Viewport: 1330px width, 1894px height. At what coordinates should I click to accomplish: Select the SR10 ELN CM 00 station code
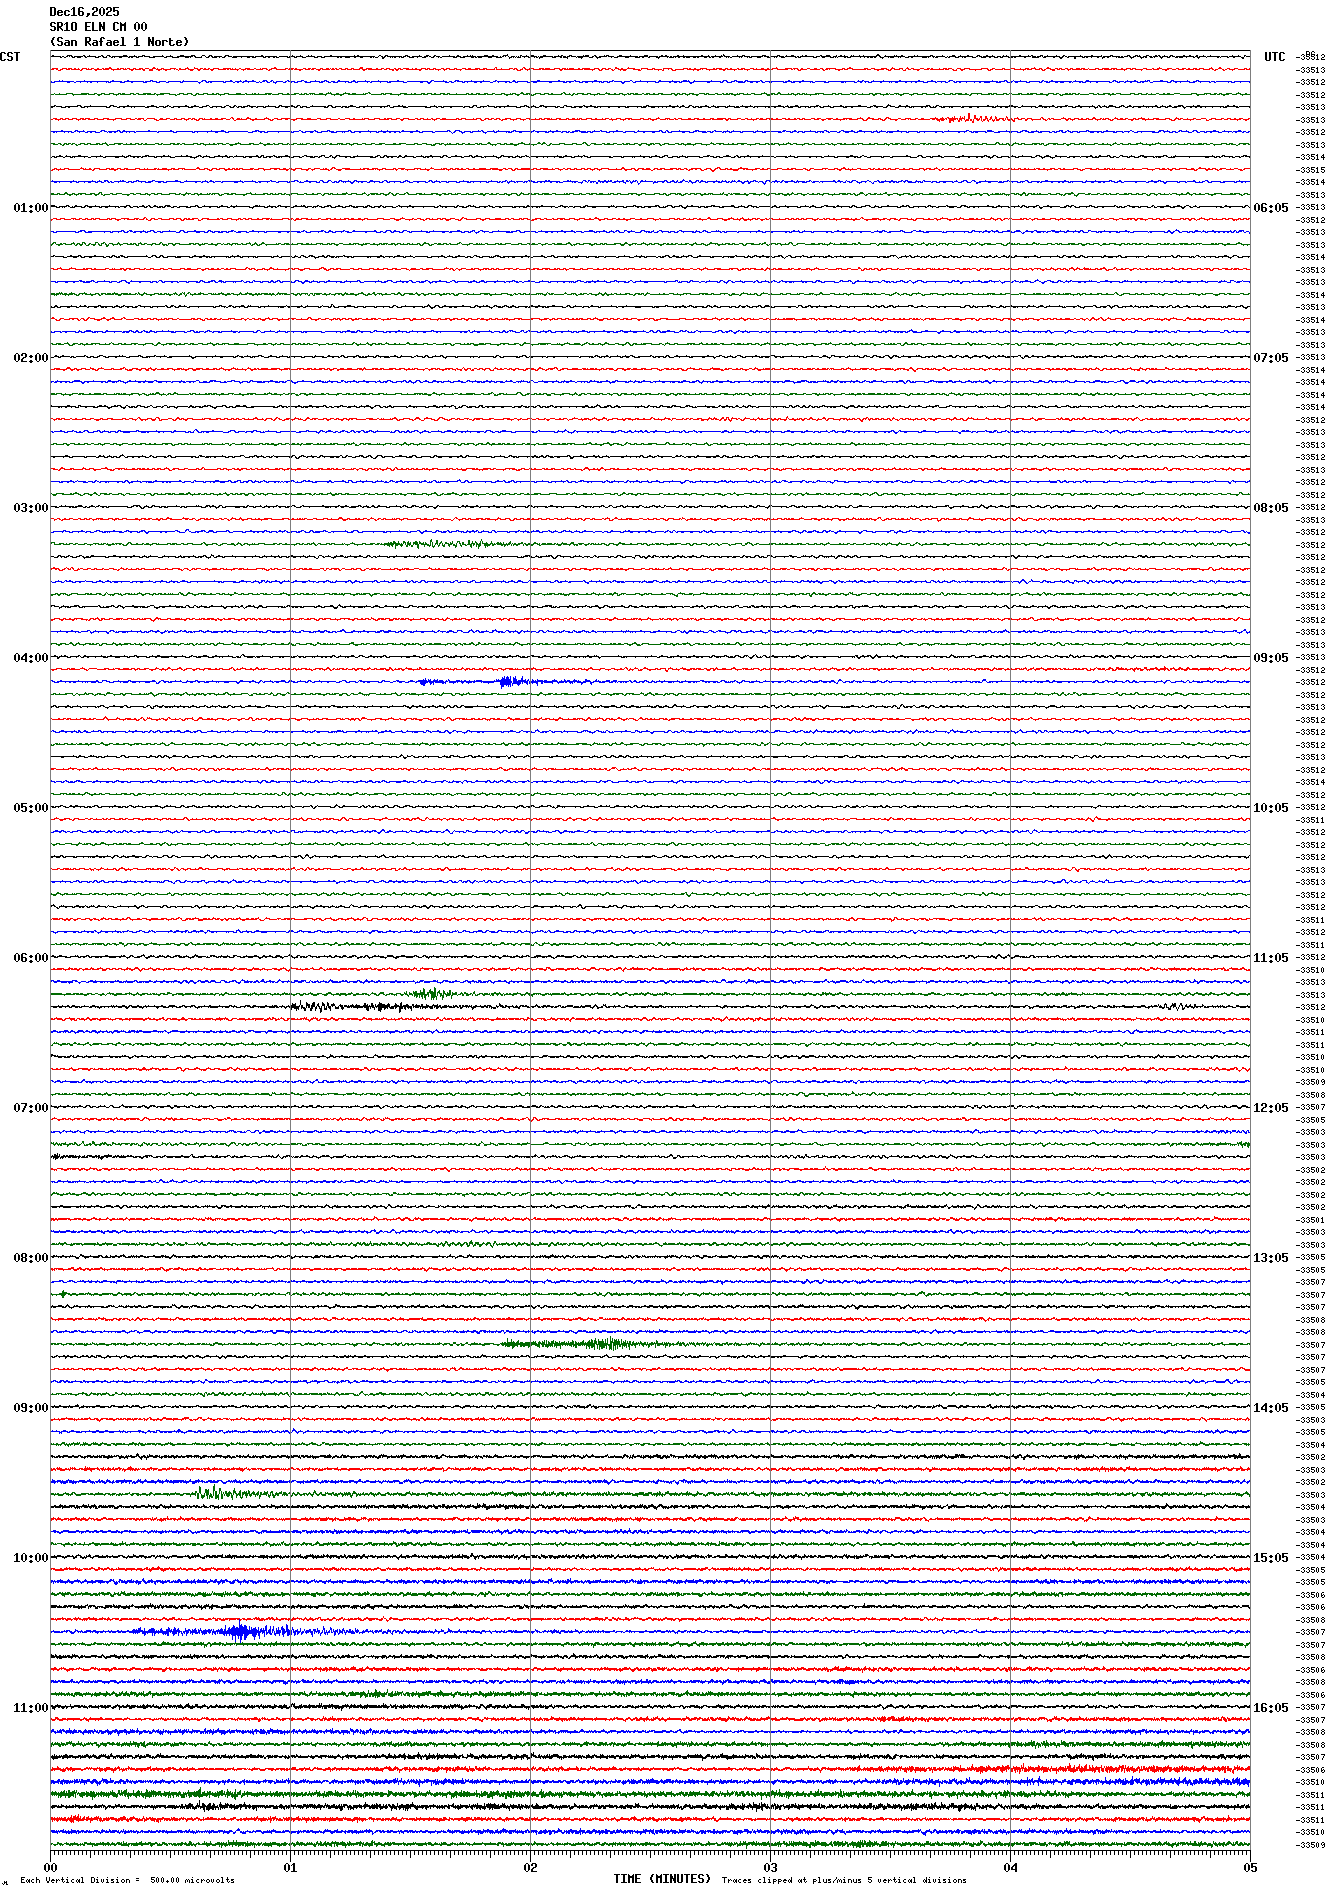(98, 27)
